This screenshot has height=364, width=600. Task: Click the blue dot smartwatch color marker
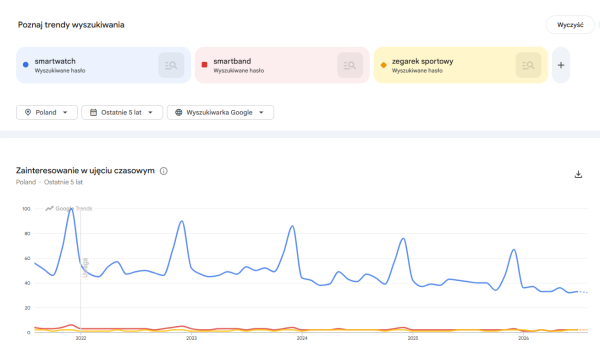[x=26, y=65]
